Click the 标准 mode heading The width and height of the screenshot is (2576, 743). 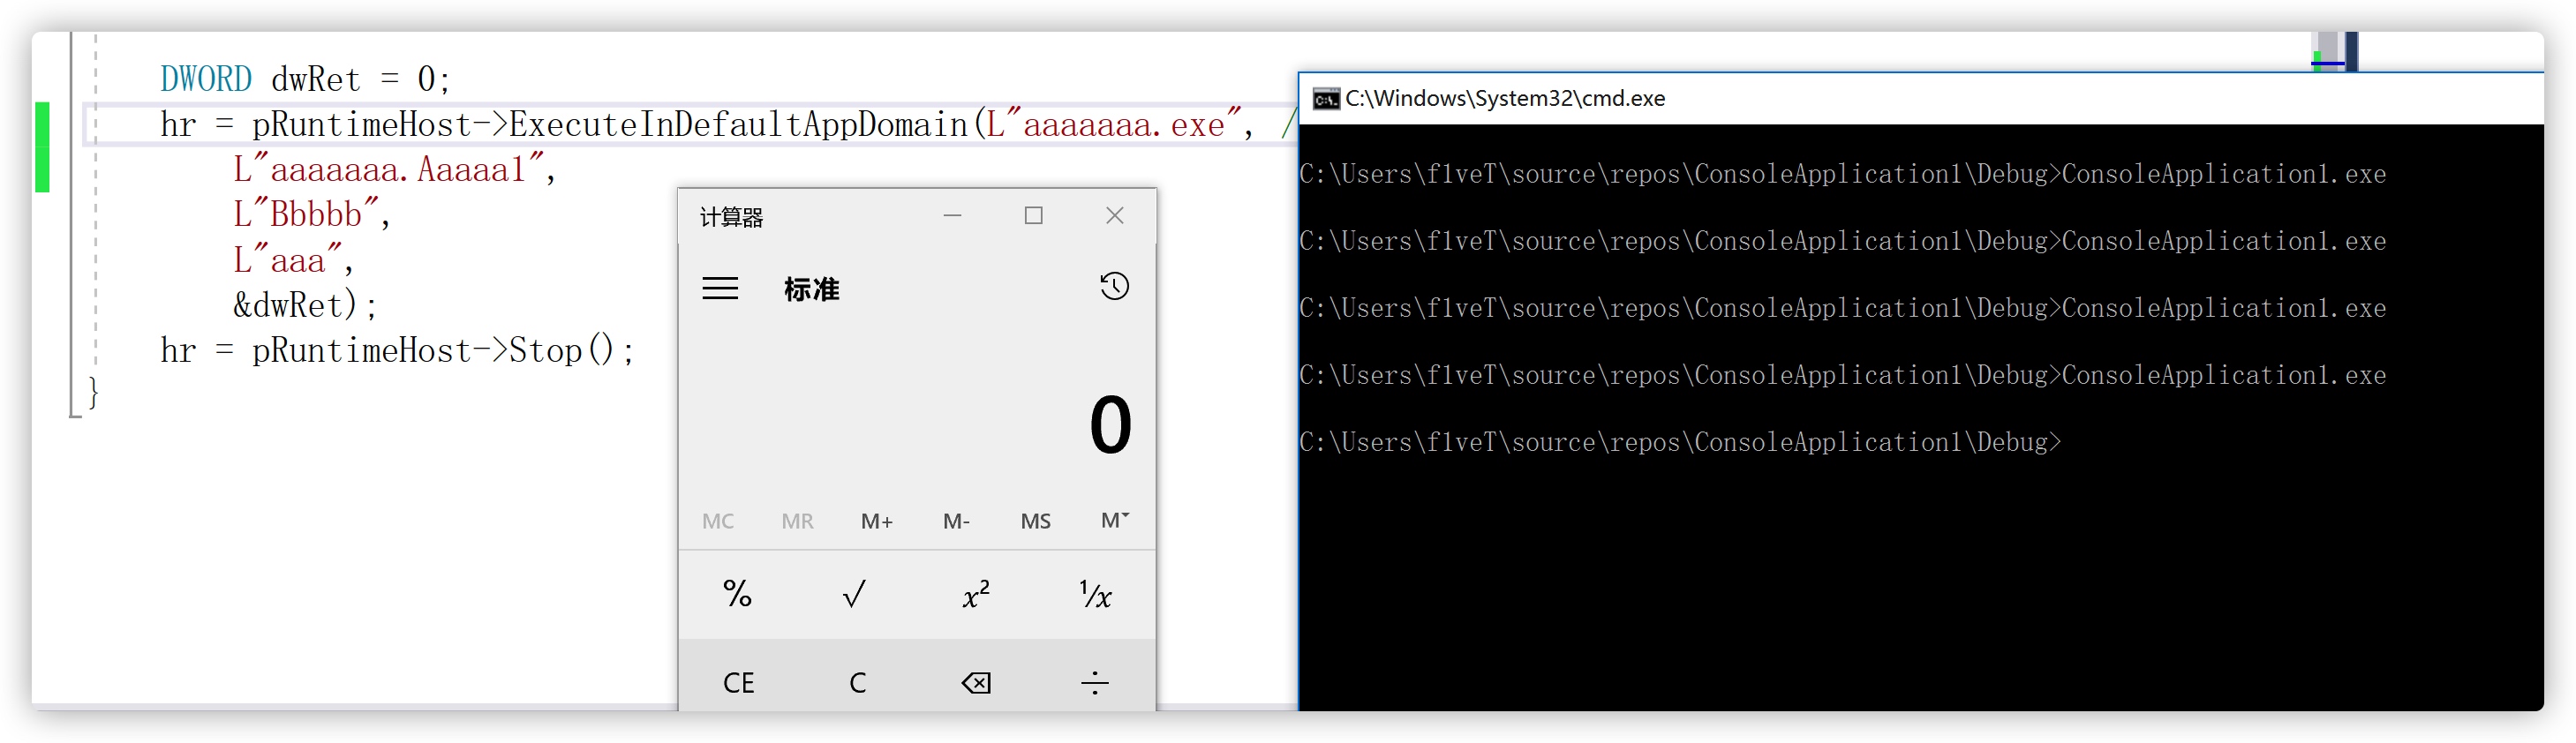pos(811,289)
